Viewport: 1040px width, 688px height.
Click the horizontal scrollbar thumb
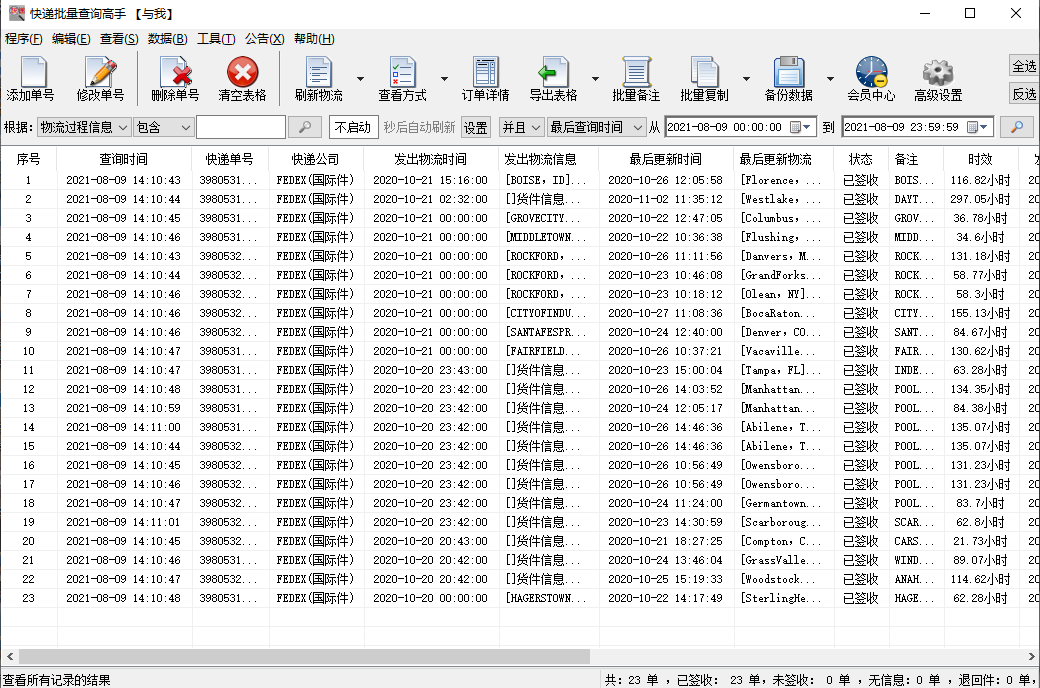[x=304, y=656]
